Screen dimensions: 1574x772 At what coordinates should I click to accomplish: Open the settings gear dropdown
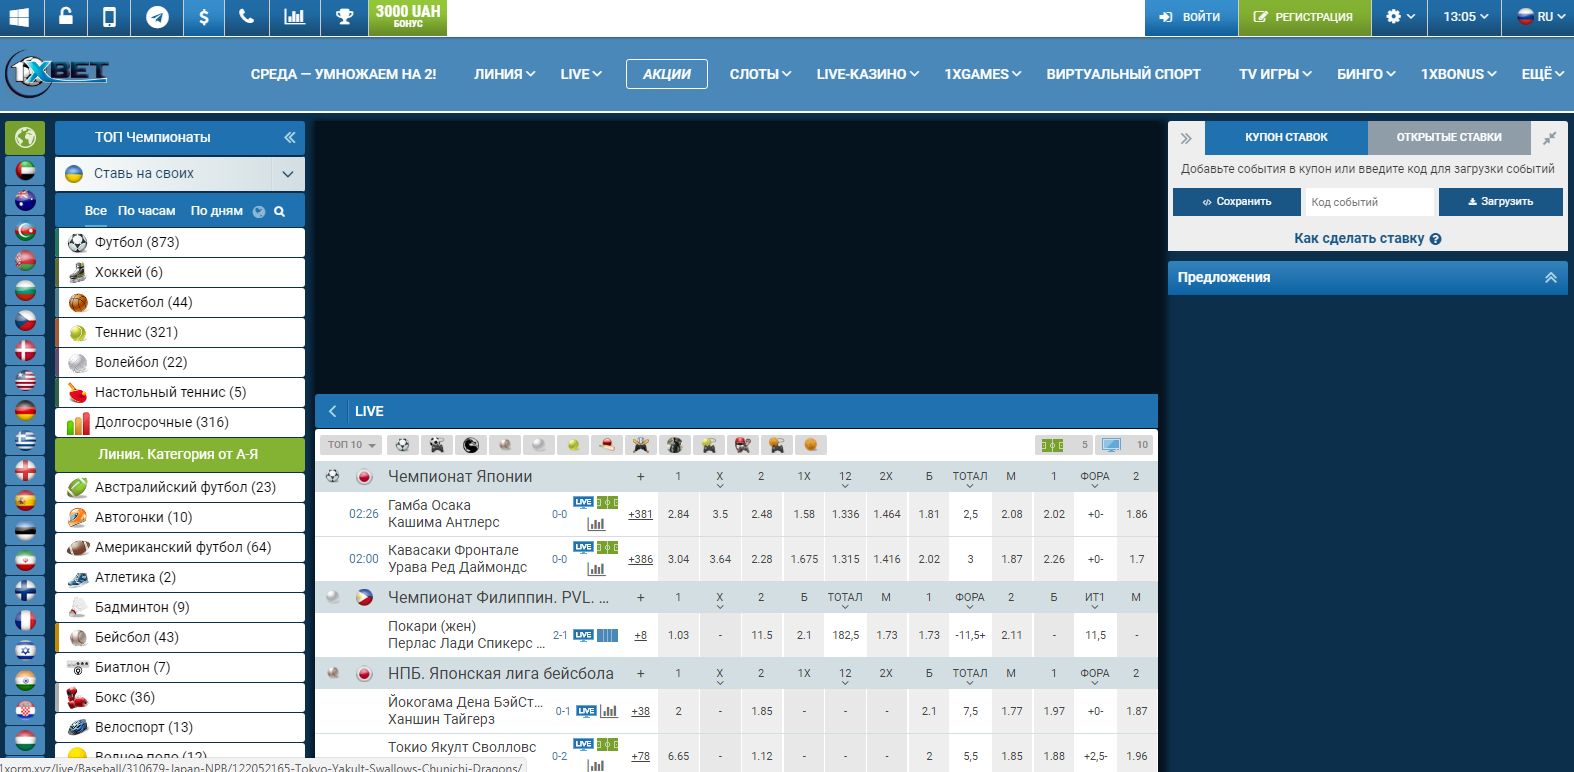click(x=1400, y=17)
